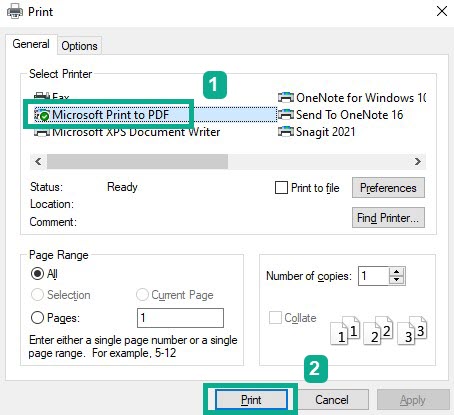
Task: Select OneNote for Windows 10 printer icon
Action: pos(286,98)
